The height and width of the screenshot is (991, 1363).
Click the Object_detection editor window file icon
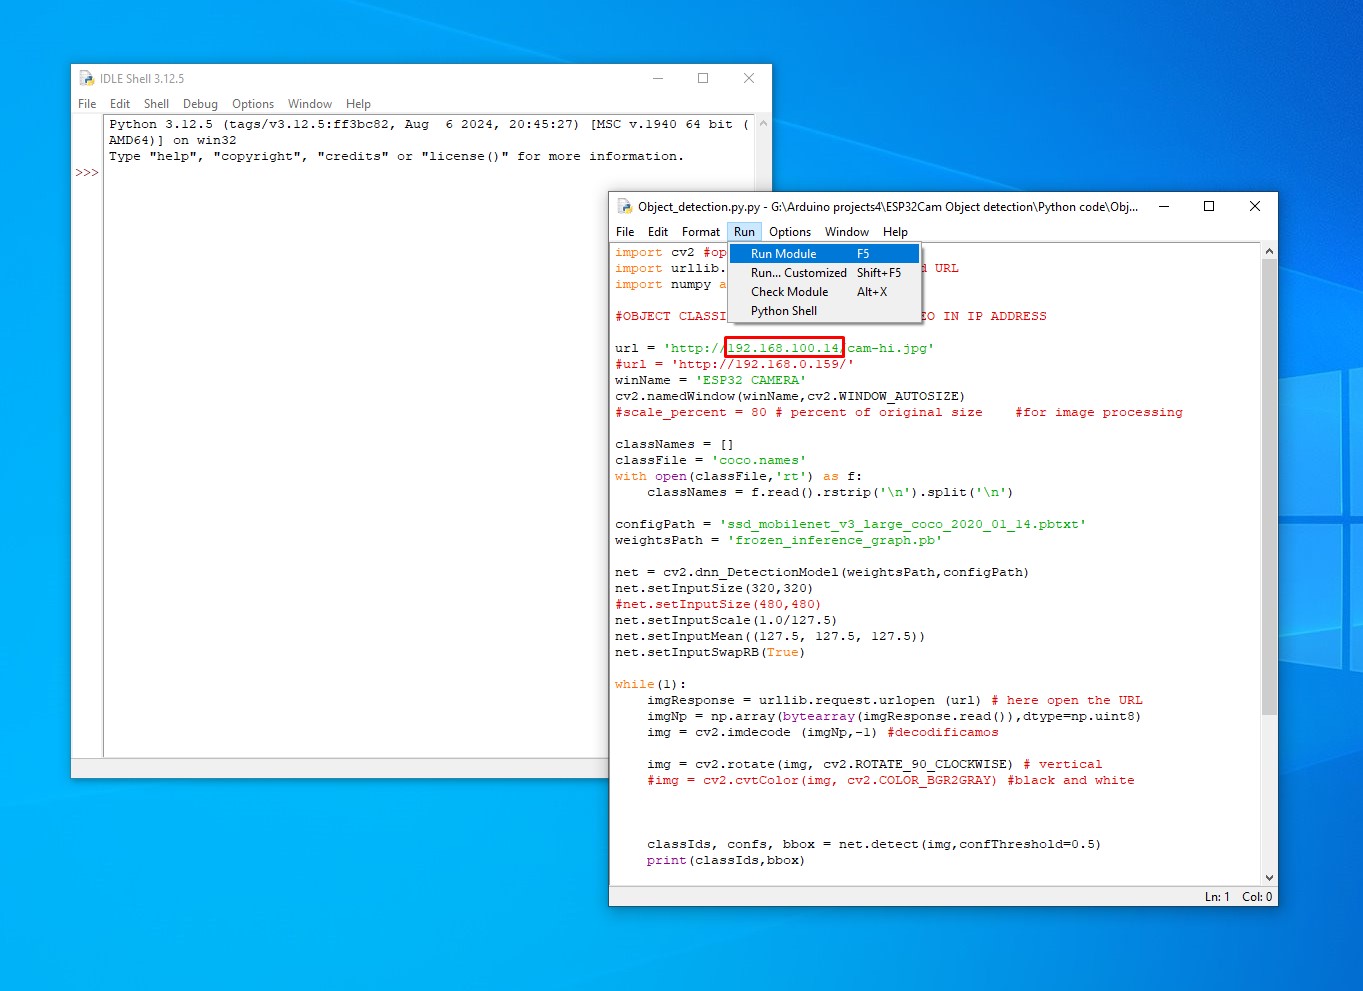click(x=625, y=207)
